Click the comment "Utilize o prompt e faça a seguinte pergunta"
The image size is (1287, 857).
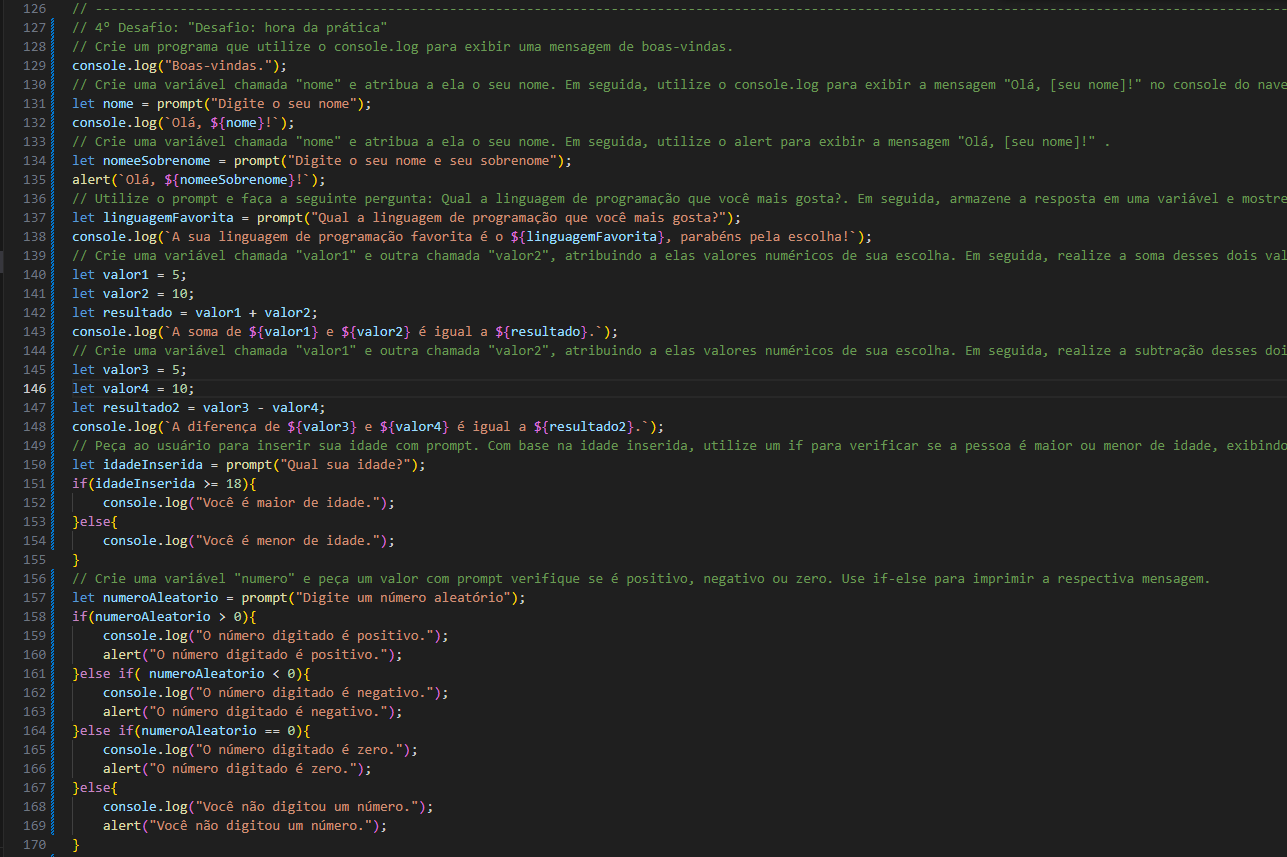[x=679, y=199]
